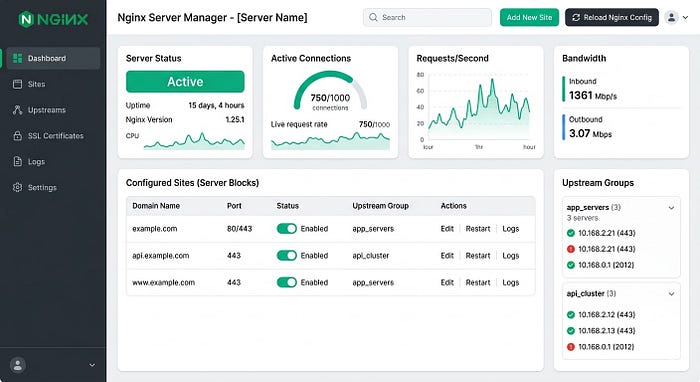Click the Active Connections gauge arc
The image size is (700, 382).
pos(330,90)
